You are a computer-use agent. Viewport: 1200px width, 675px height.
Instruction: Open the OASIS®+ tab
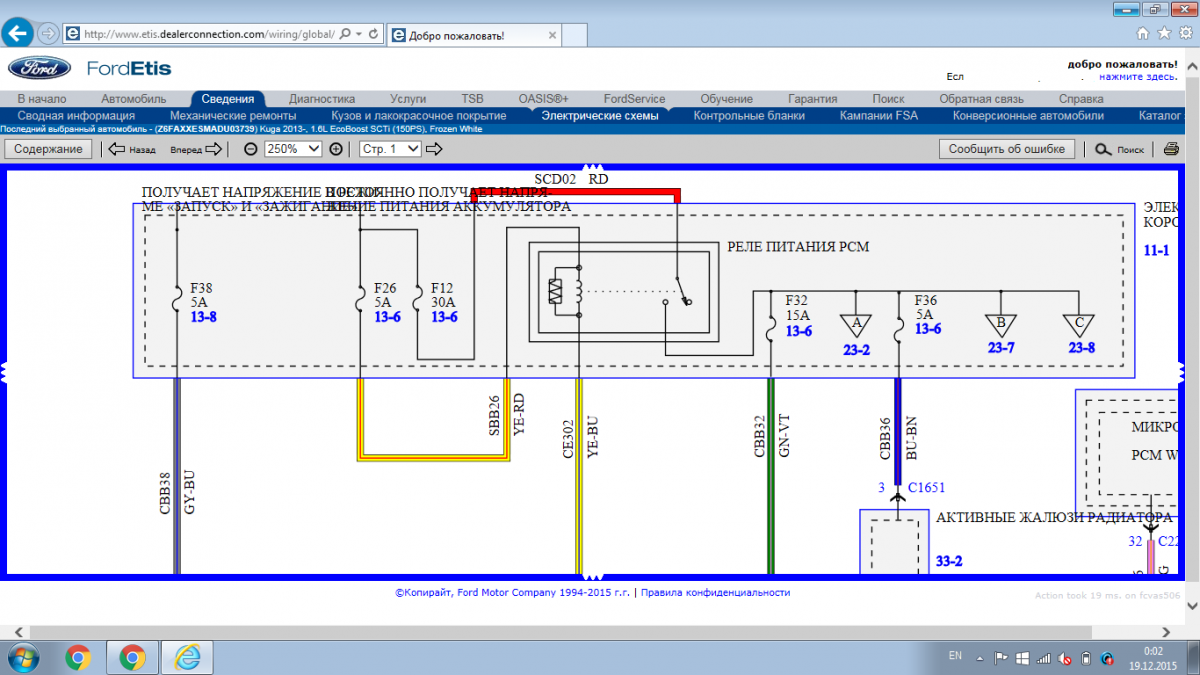tap(543, 99)
